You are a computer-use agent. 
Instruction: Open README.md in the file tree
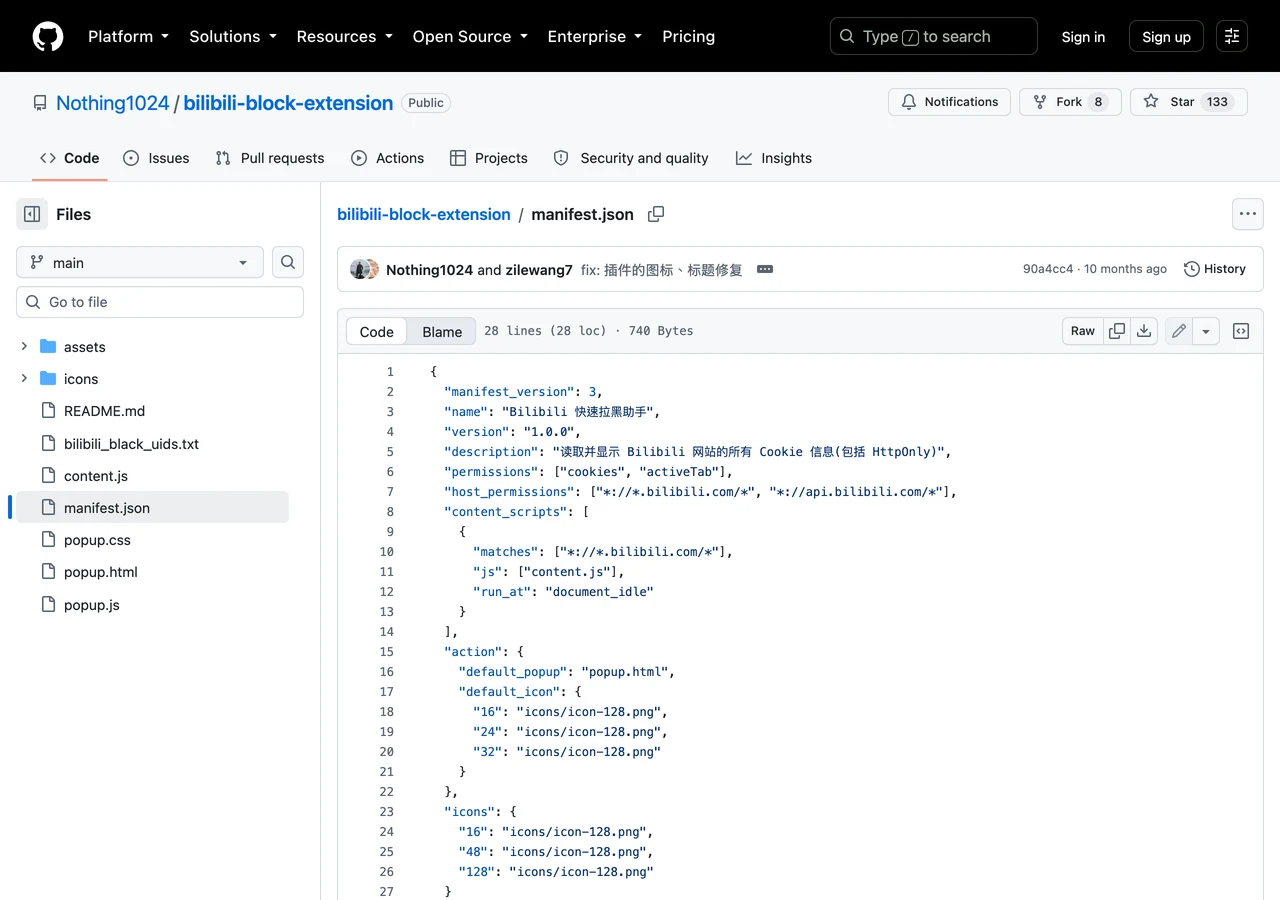[104, 411]
